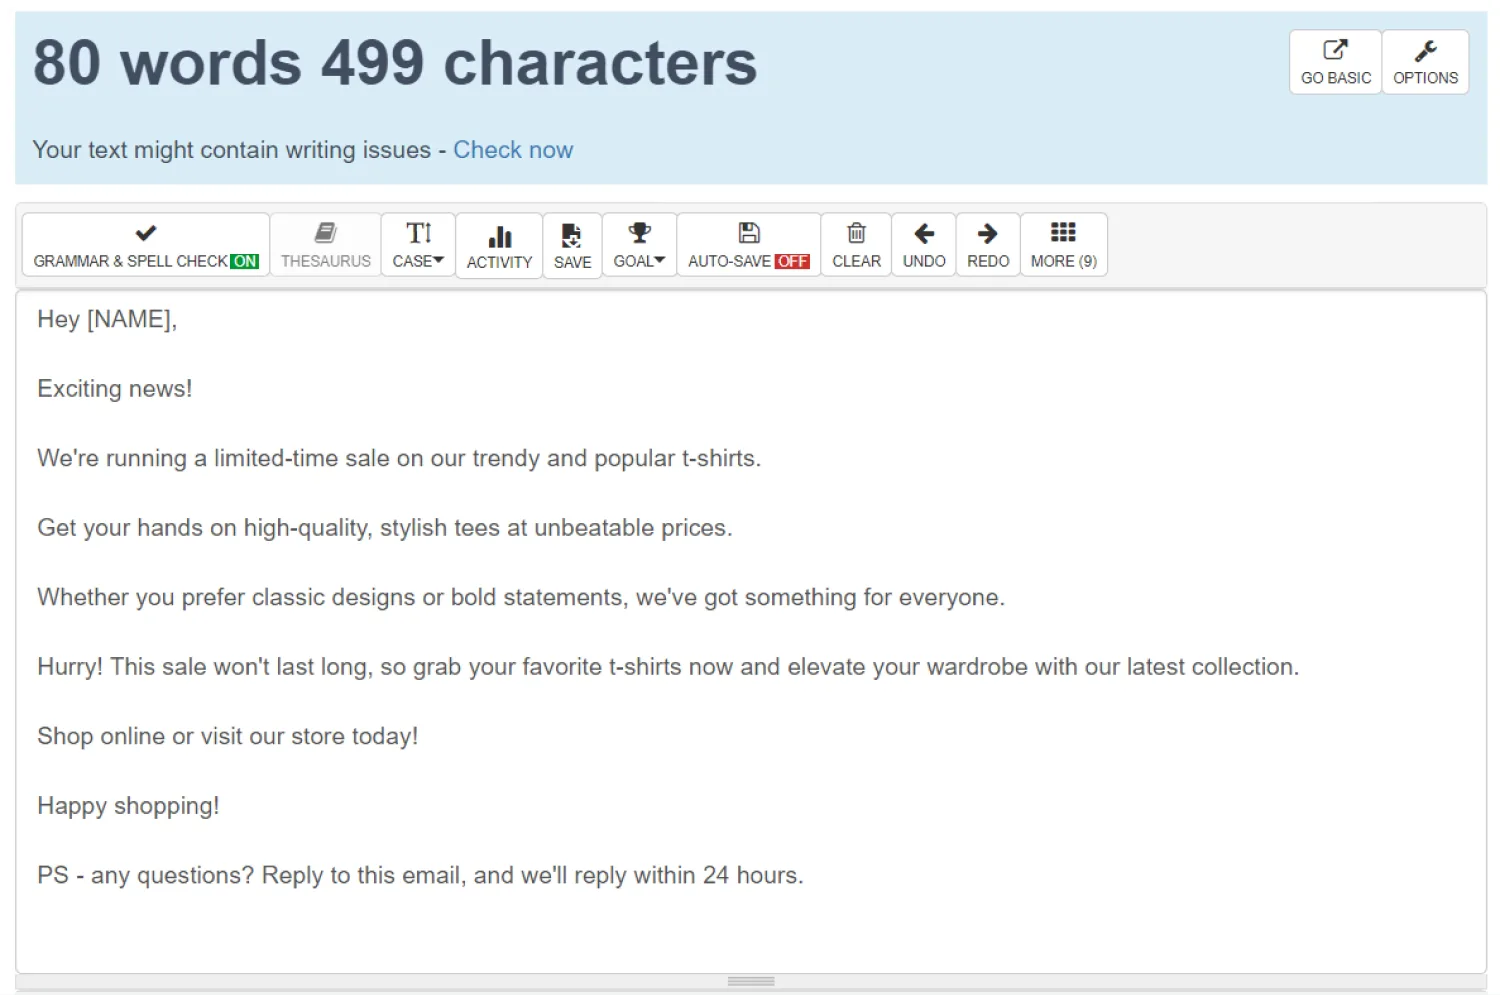Expand the Goal trophy dropdown

[639, 245]
